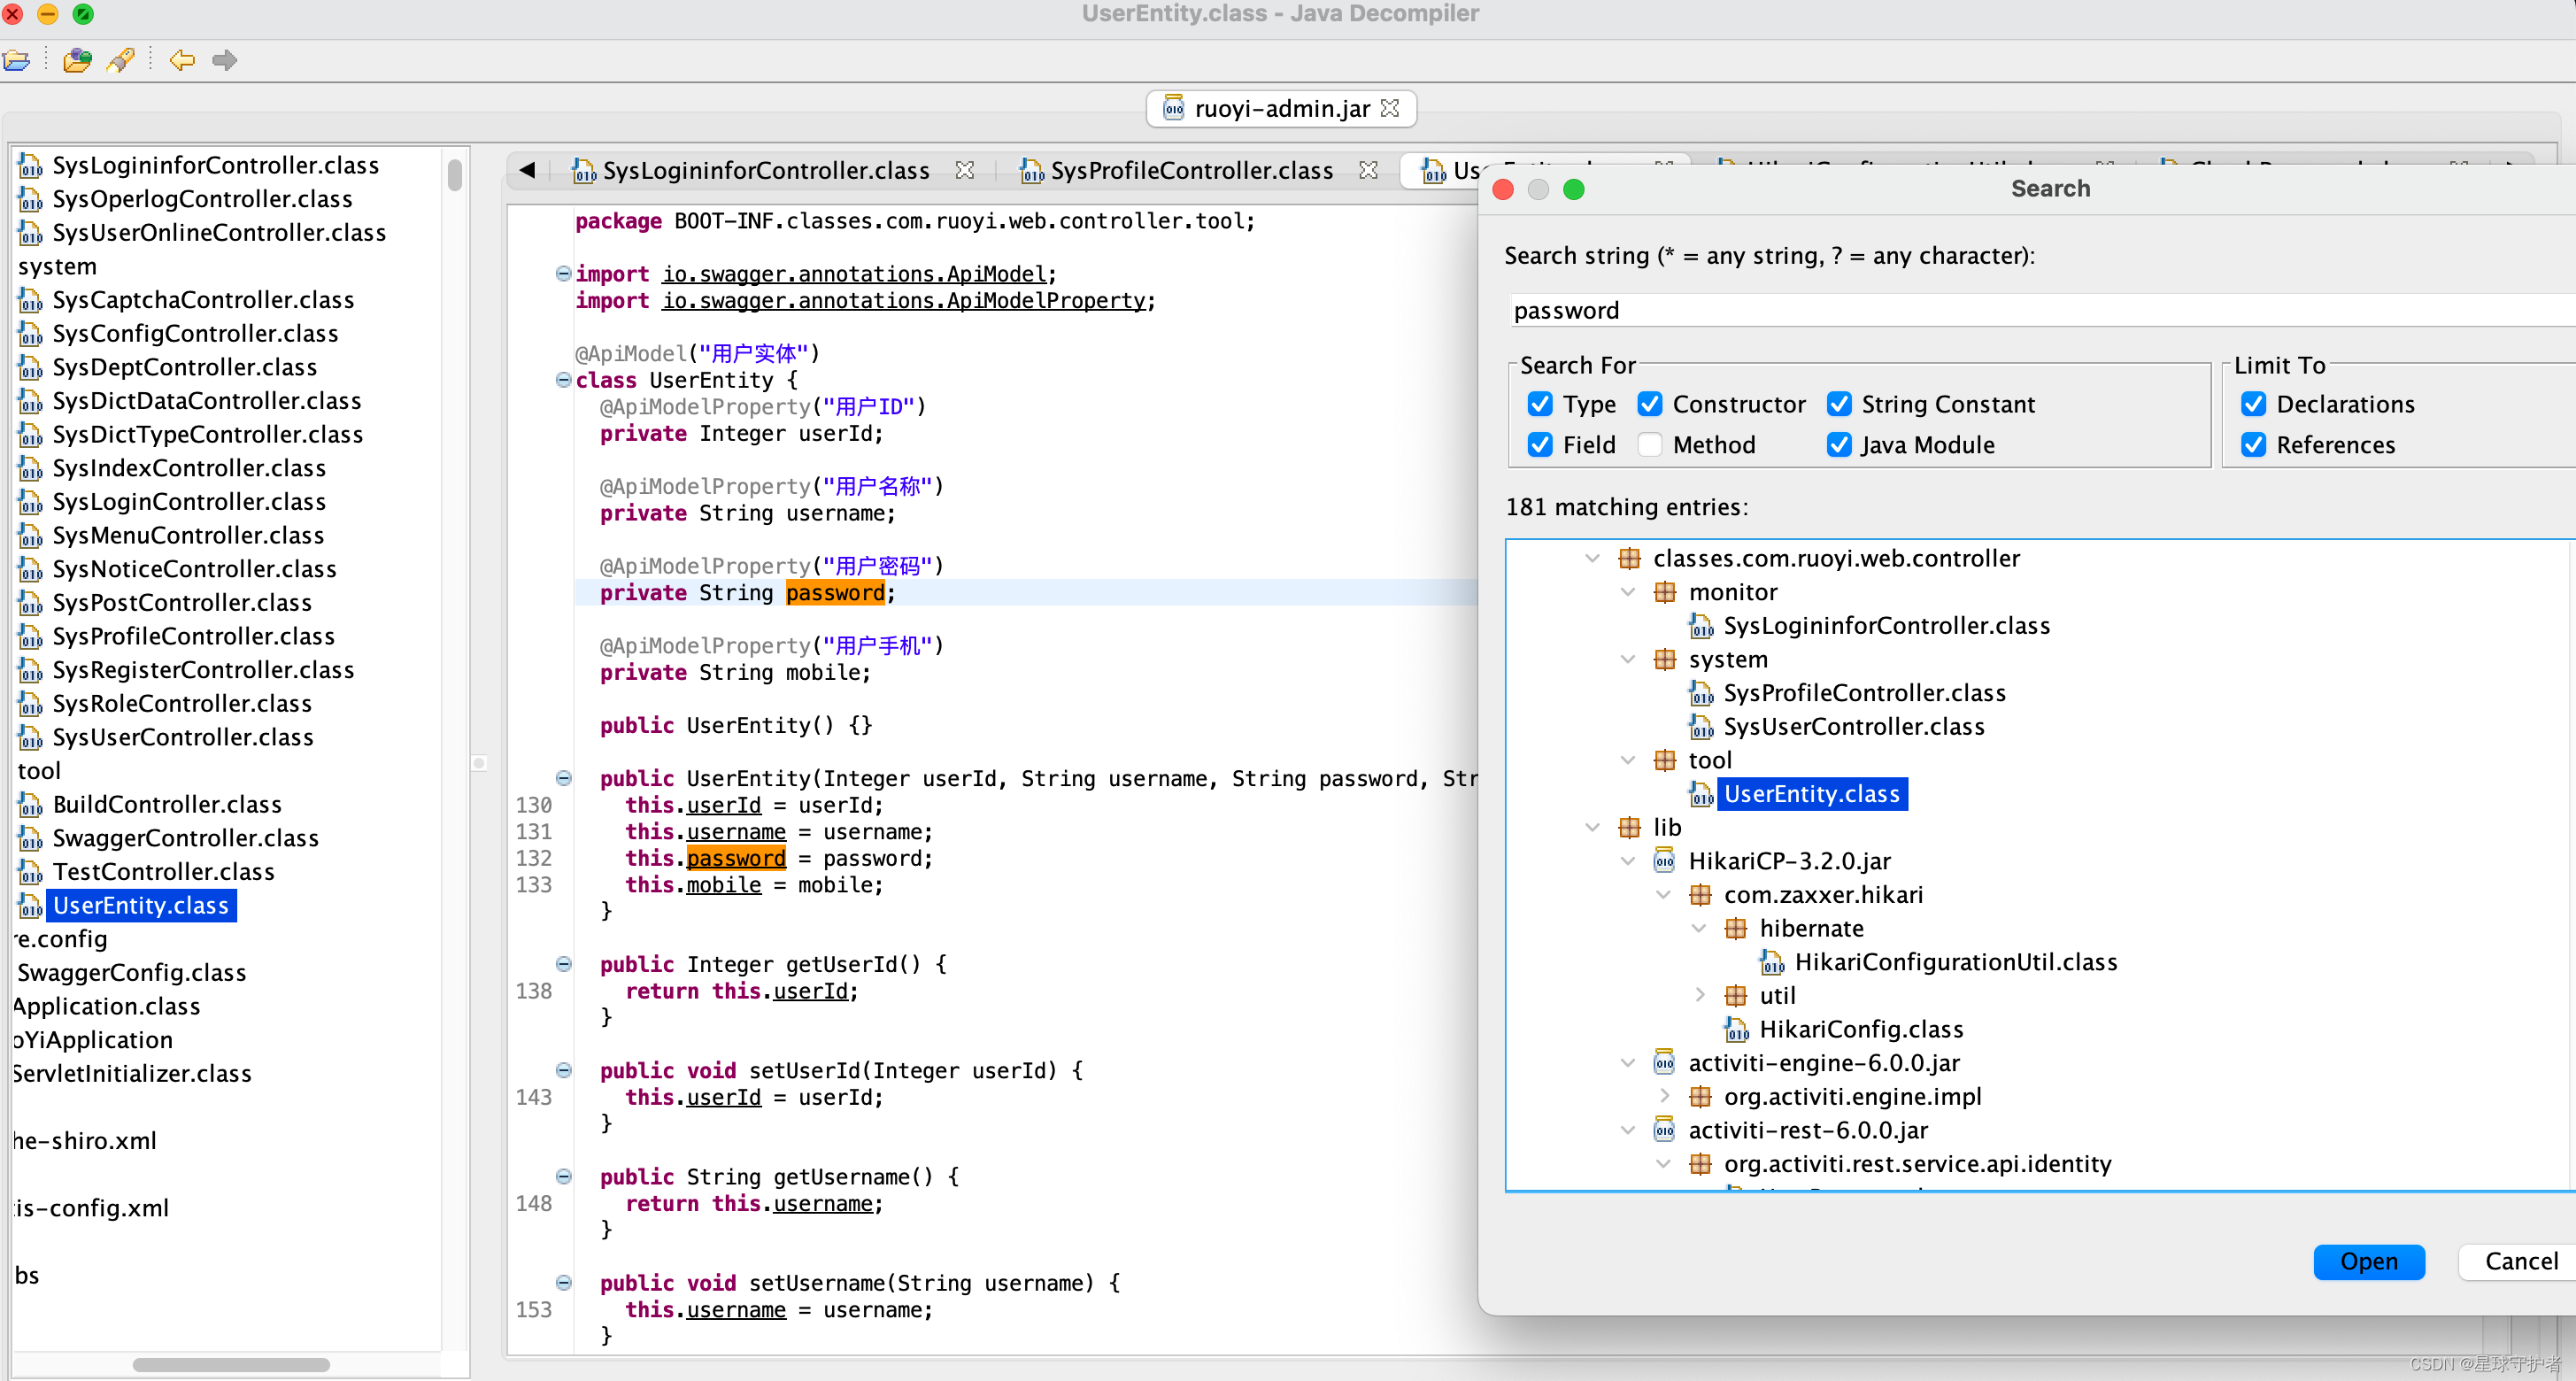2576x1381 pixels.
Task: Uncheck the Constructor checkbox
Action: (x=1650, y=404)
